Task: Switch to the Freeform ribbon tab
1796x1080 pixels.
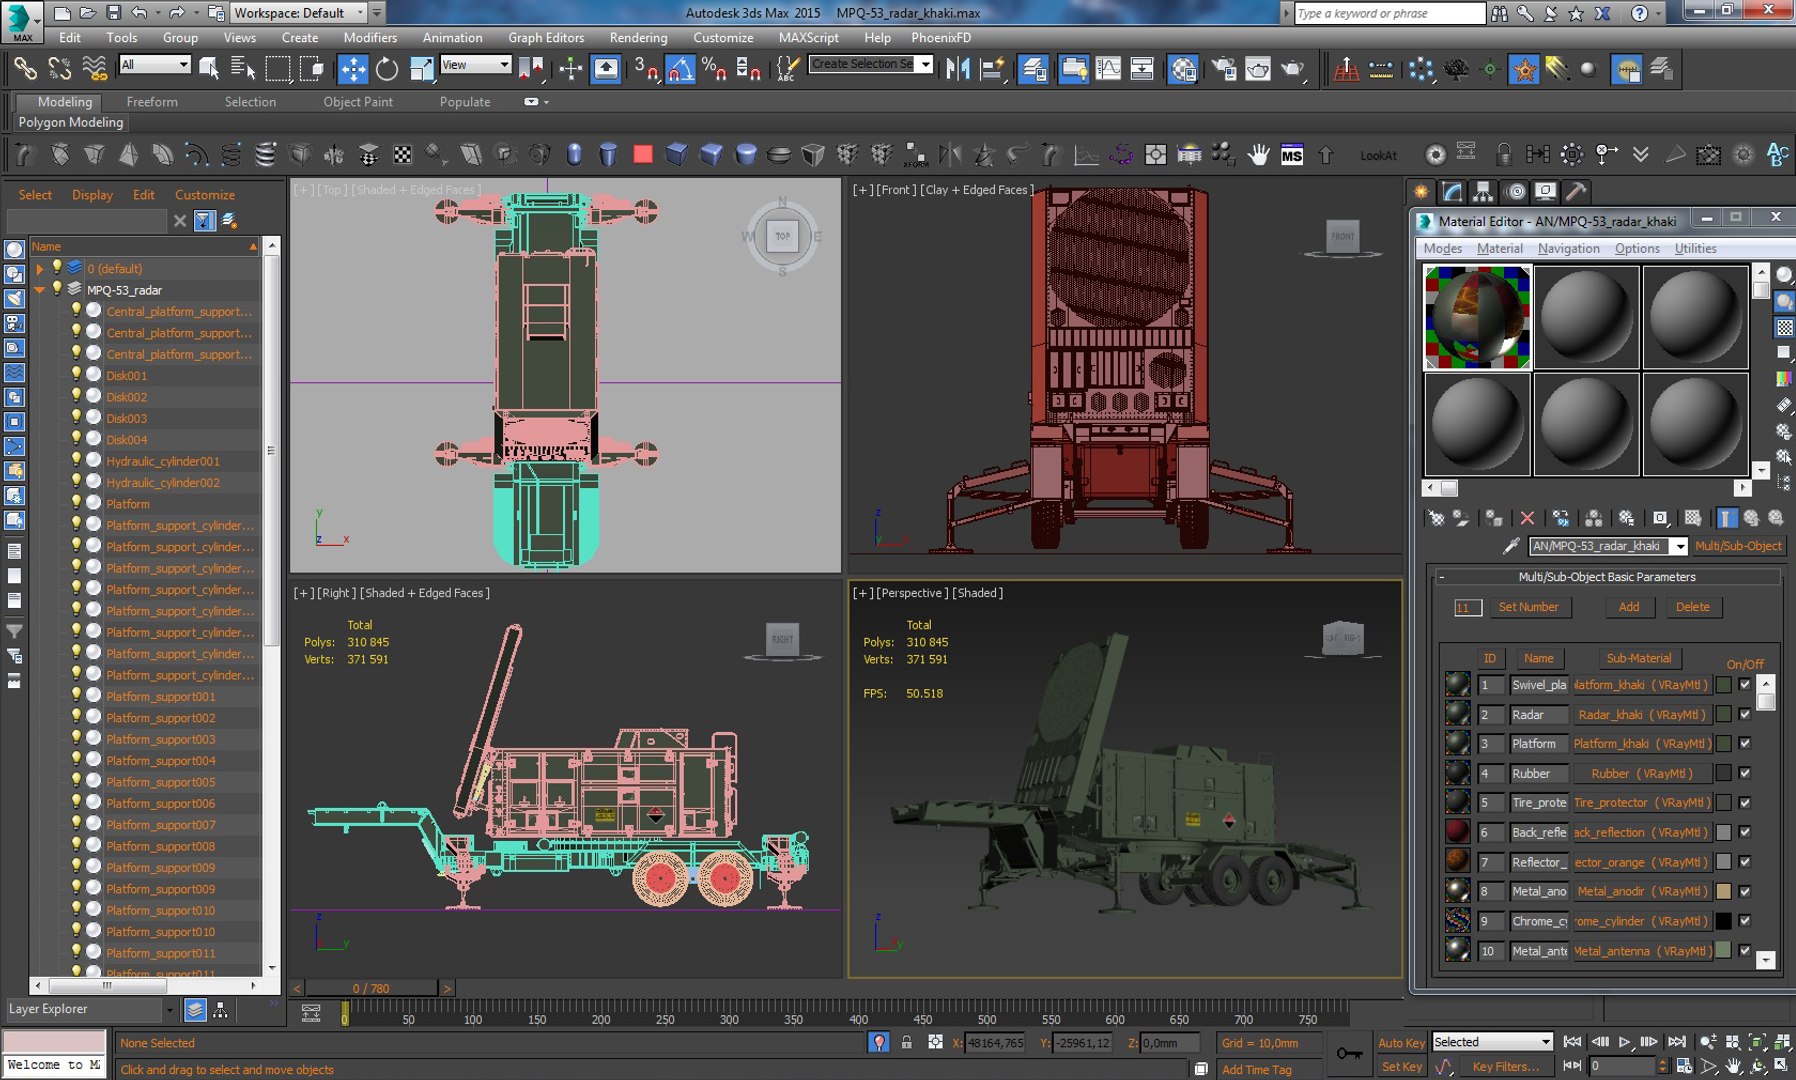Action: pos(152,102)
